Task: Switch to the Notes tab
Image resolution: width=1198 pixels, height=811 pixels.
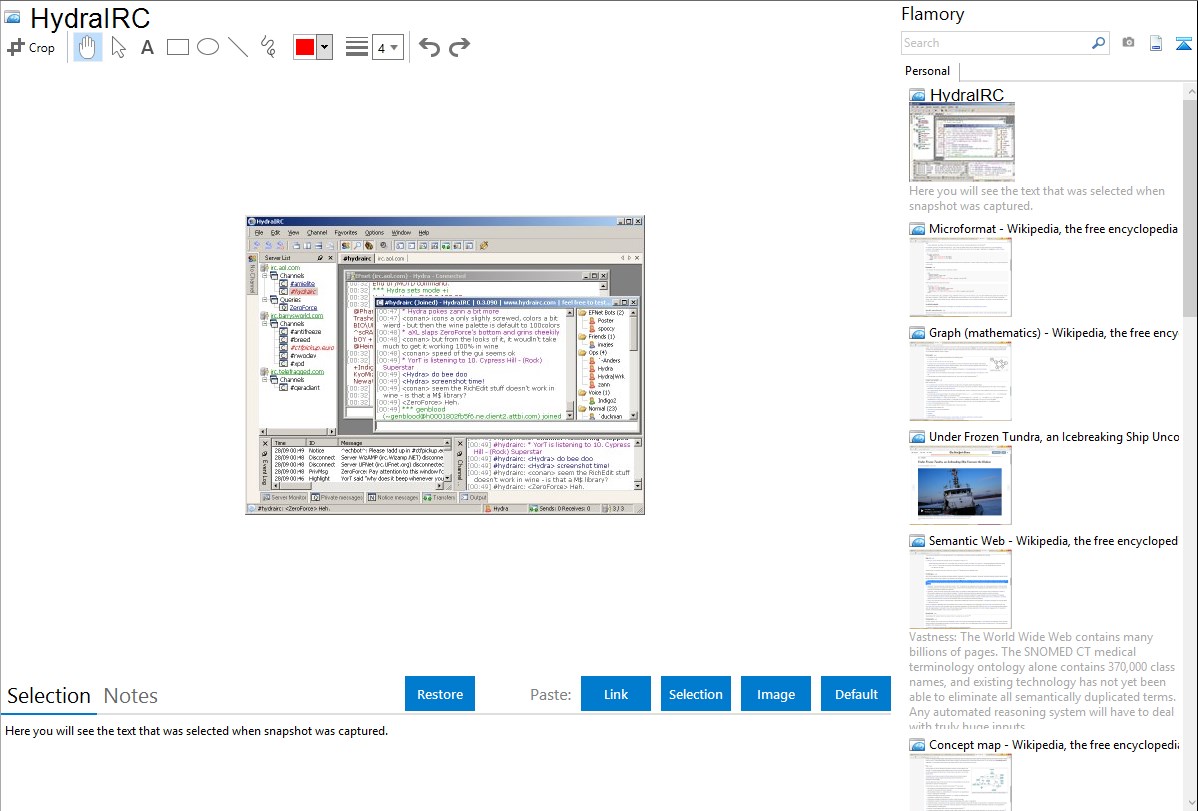Action: point(131,696)
